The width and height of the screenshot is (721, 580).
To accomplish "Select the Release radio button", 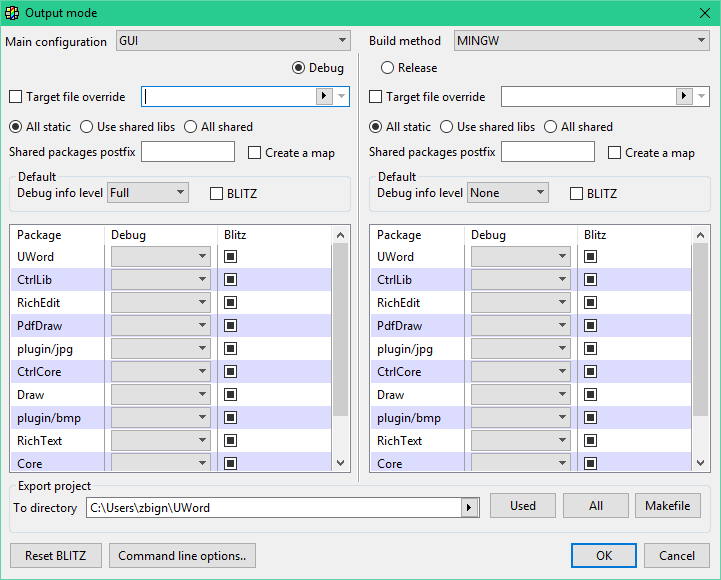I will point(388,68).
